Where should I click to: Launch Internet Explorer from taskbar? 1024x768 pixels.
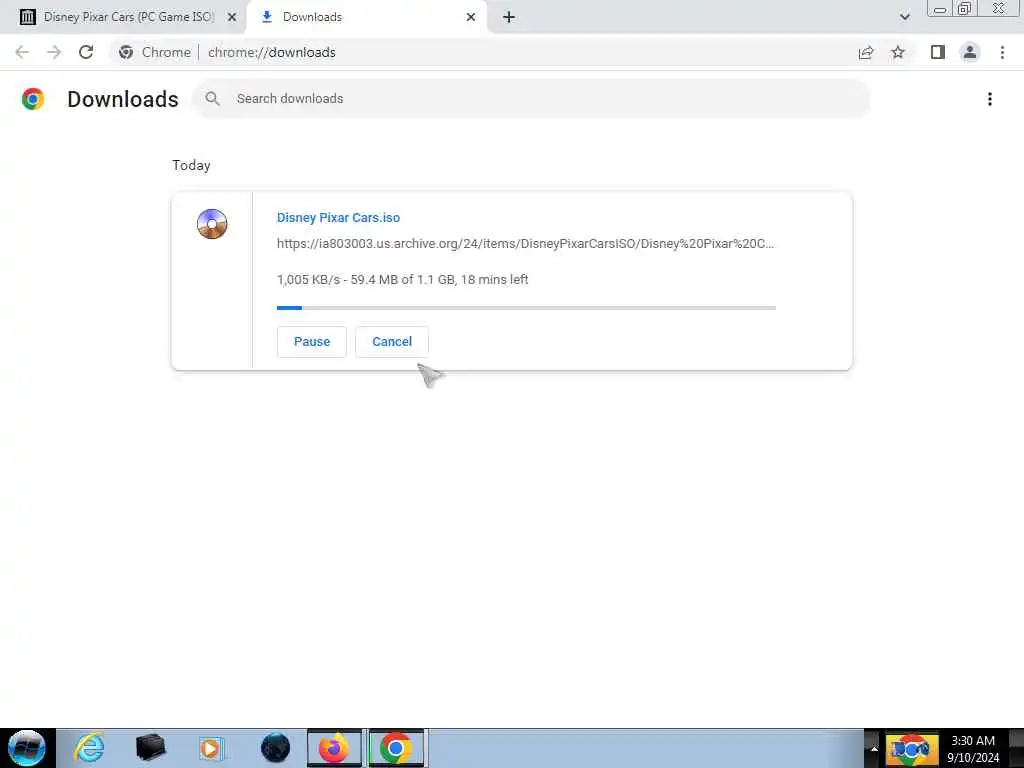point(89,748)
